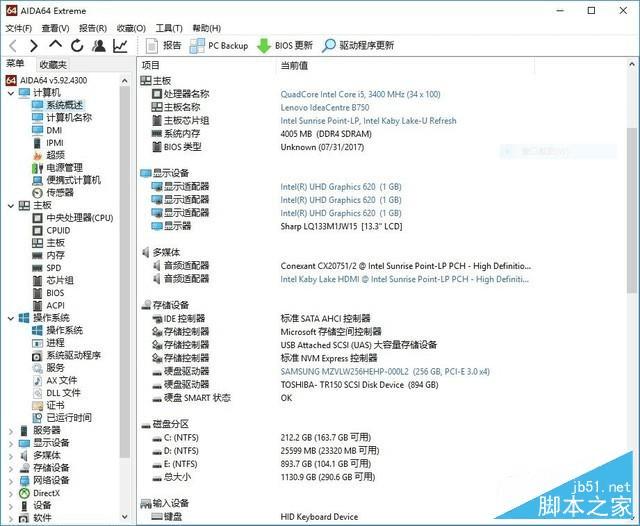This screenshot has width=640, height=526.
Task: Click the tree panel scroll-down arrow
Action: 125,517
